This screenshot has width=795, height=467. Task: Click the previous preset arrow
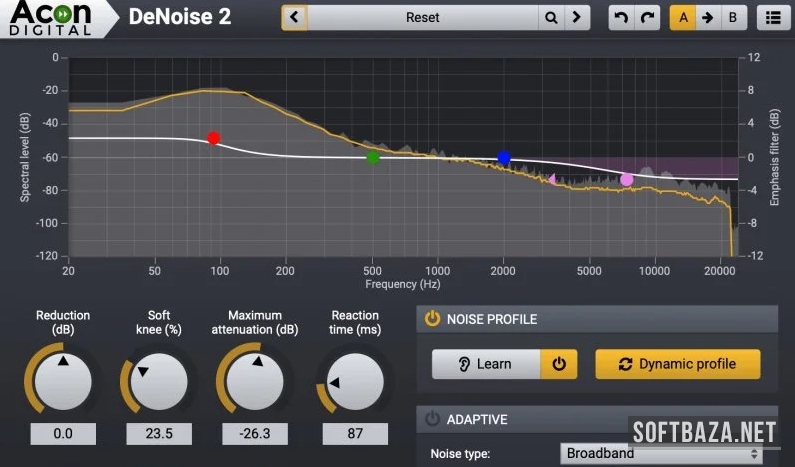294,18
